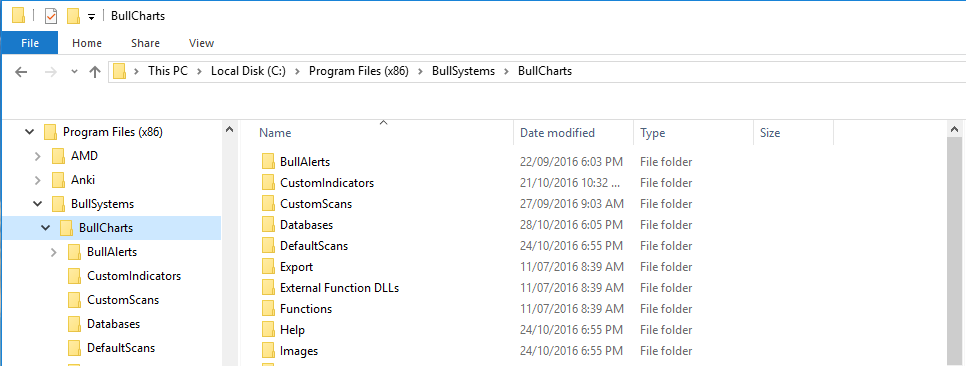Open the Recent locations dropdown arrow
966x366 pixels.
[75, 71]
